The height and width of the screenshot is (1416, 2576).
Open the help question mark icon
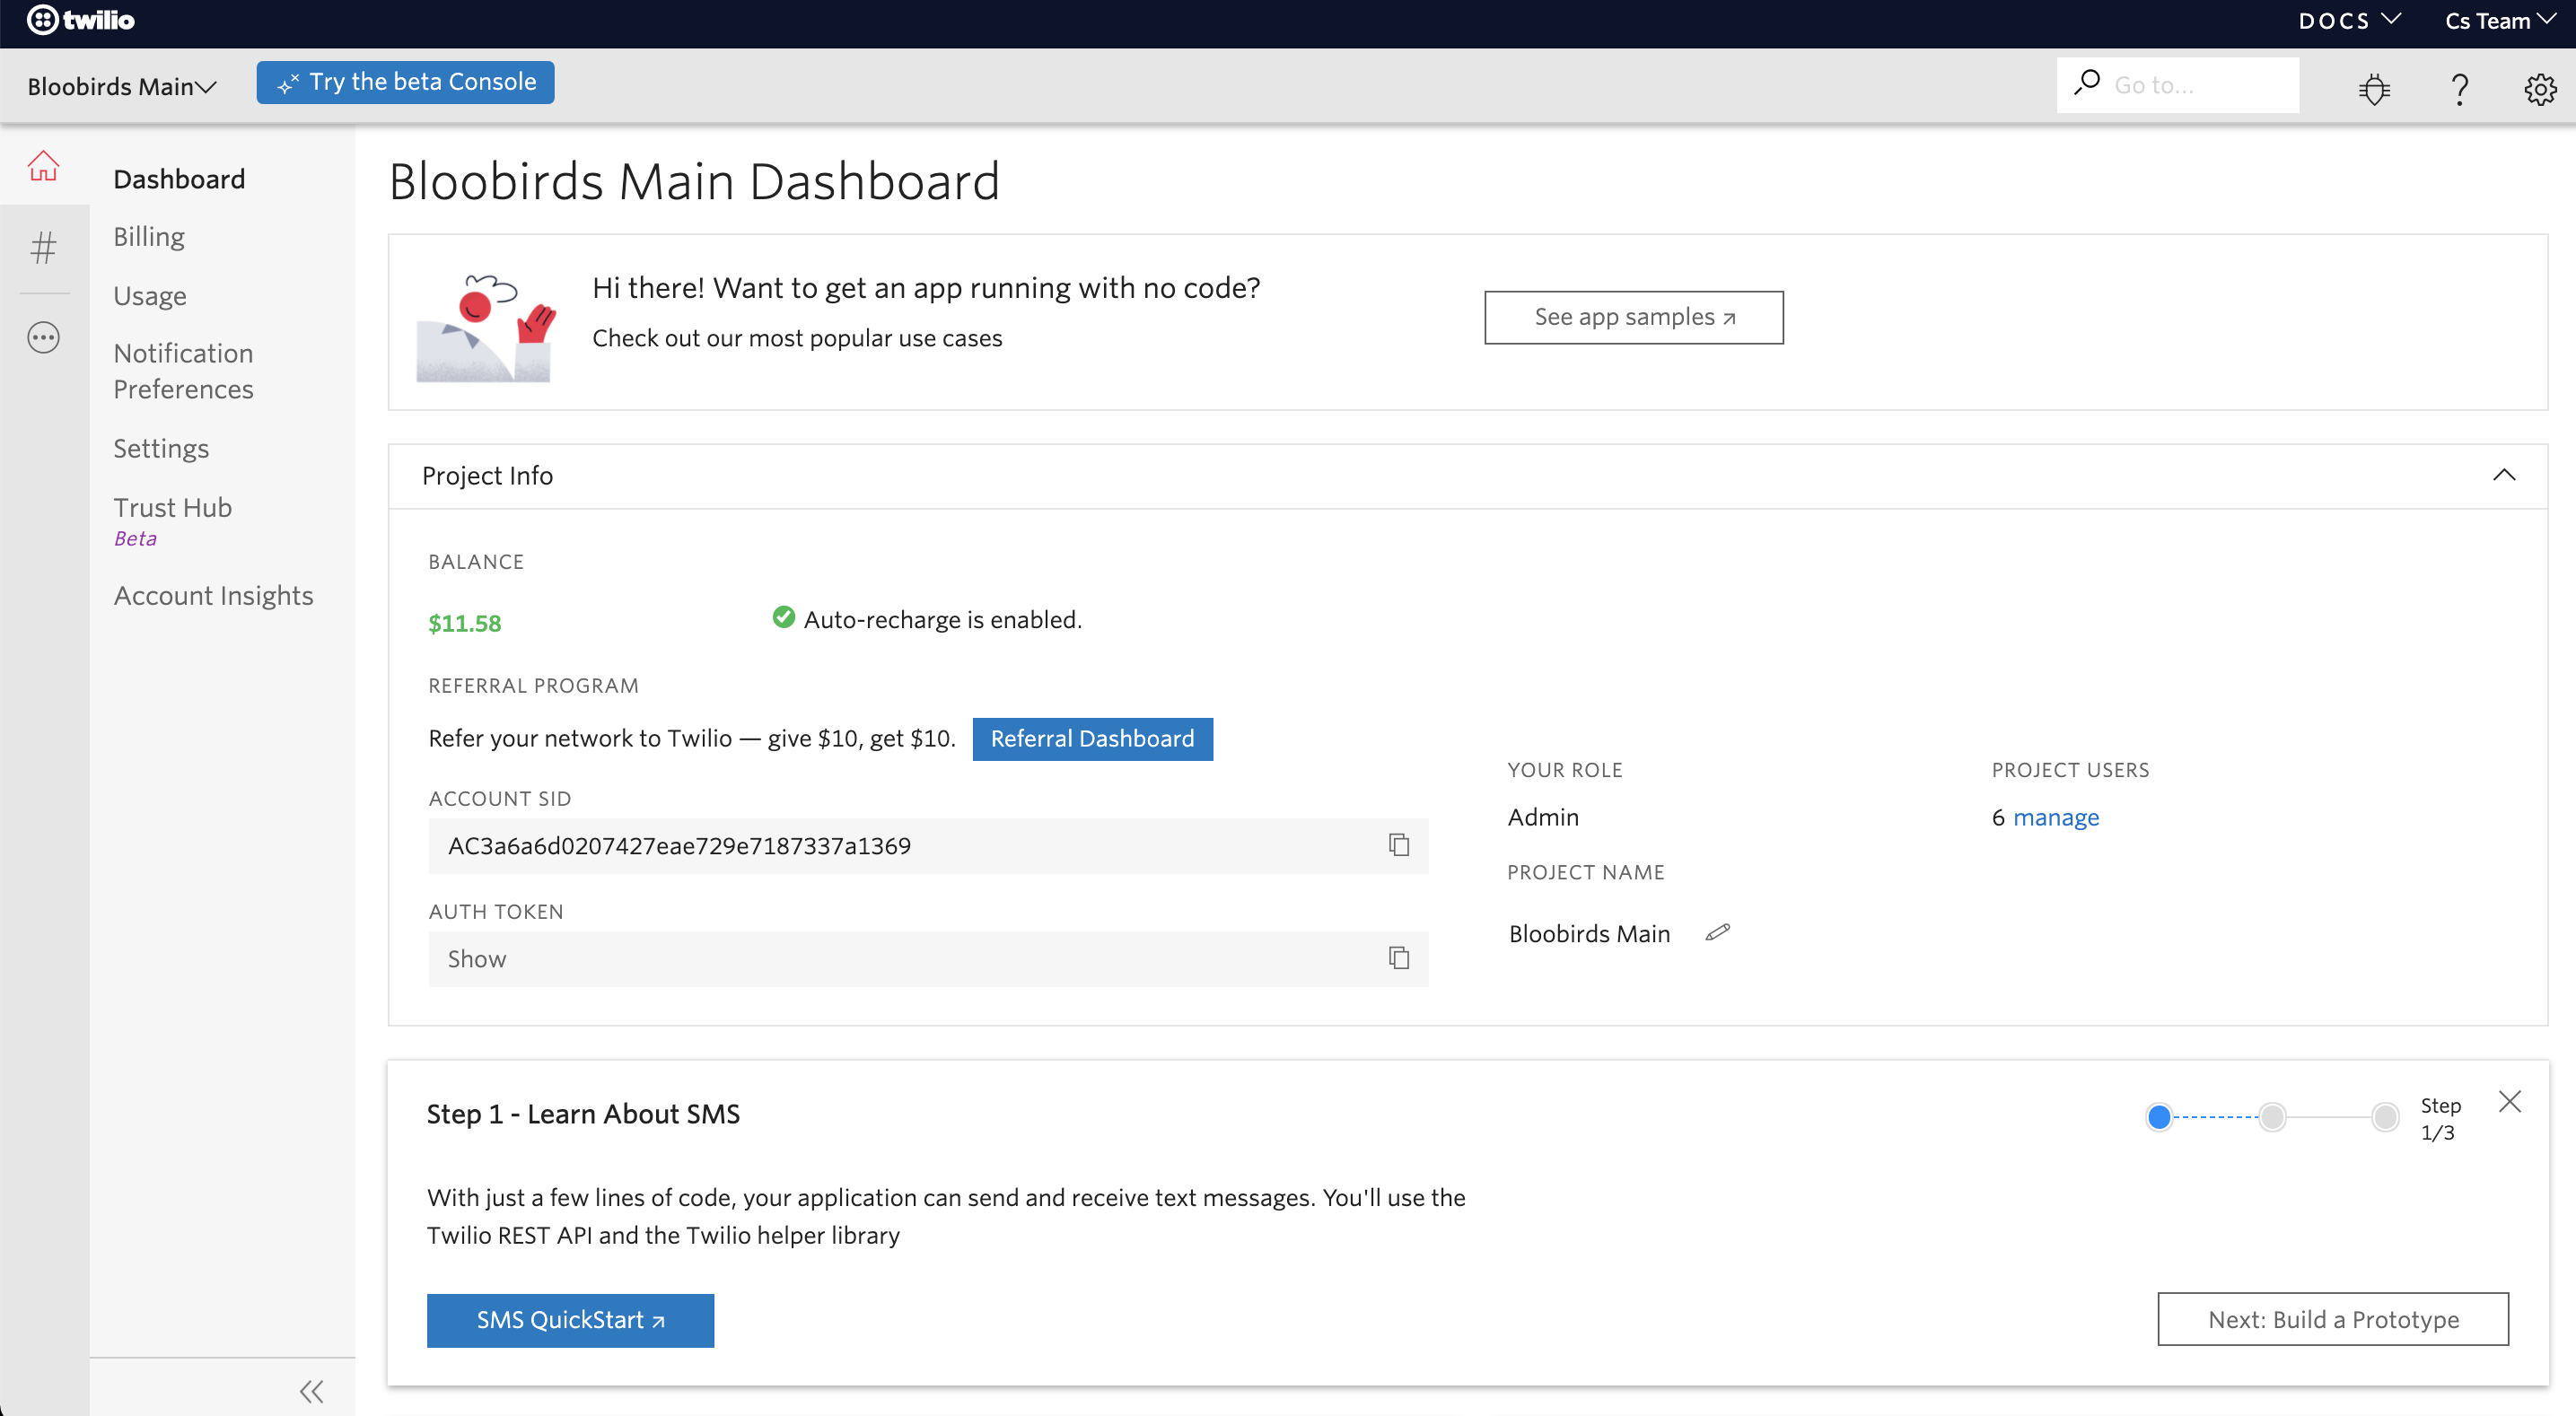(2459, 89)
